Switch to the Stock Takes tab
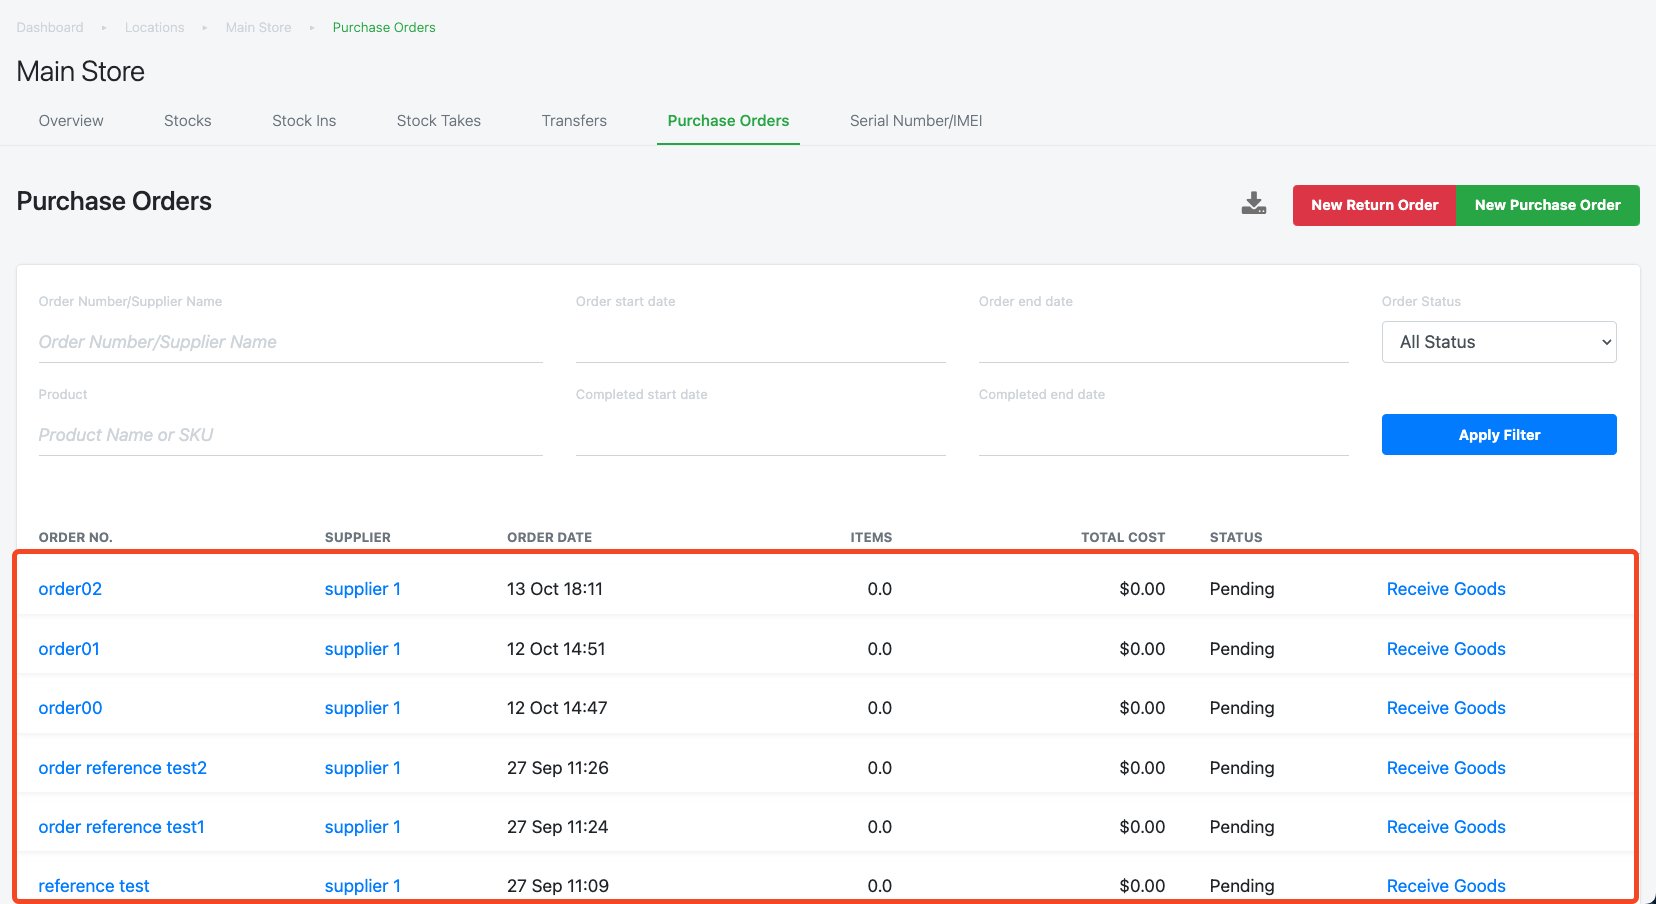The height and width of the screenshot is (904, 1656). pyautogui.click(x=439, y=121)
